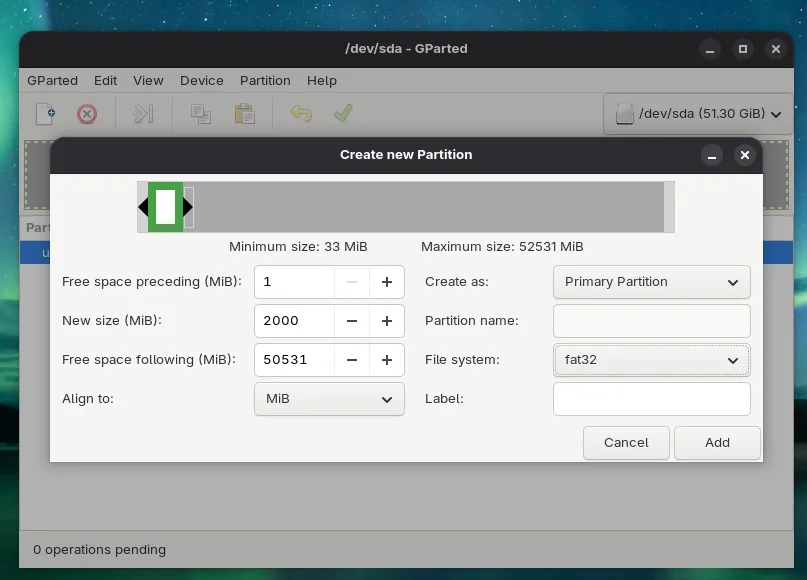Click the copy partition toolbar icon

tap(201, 114)
